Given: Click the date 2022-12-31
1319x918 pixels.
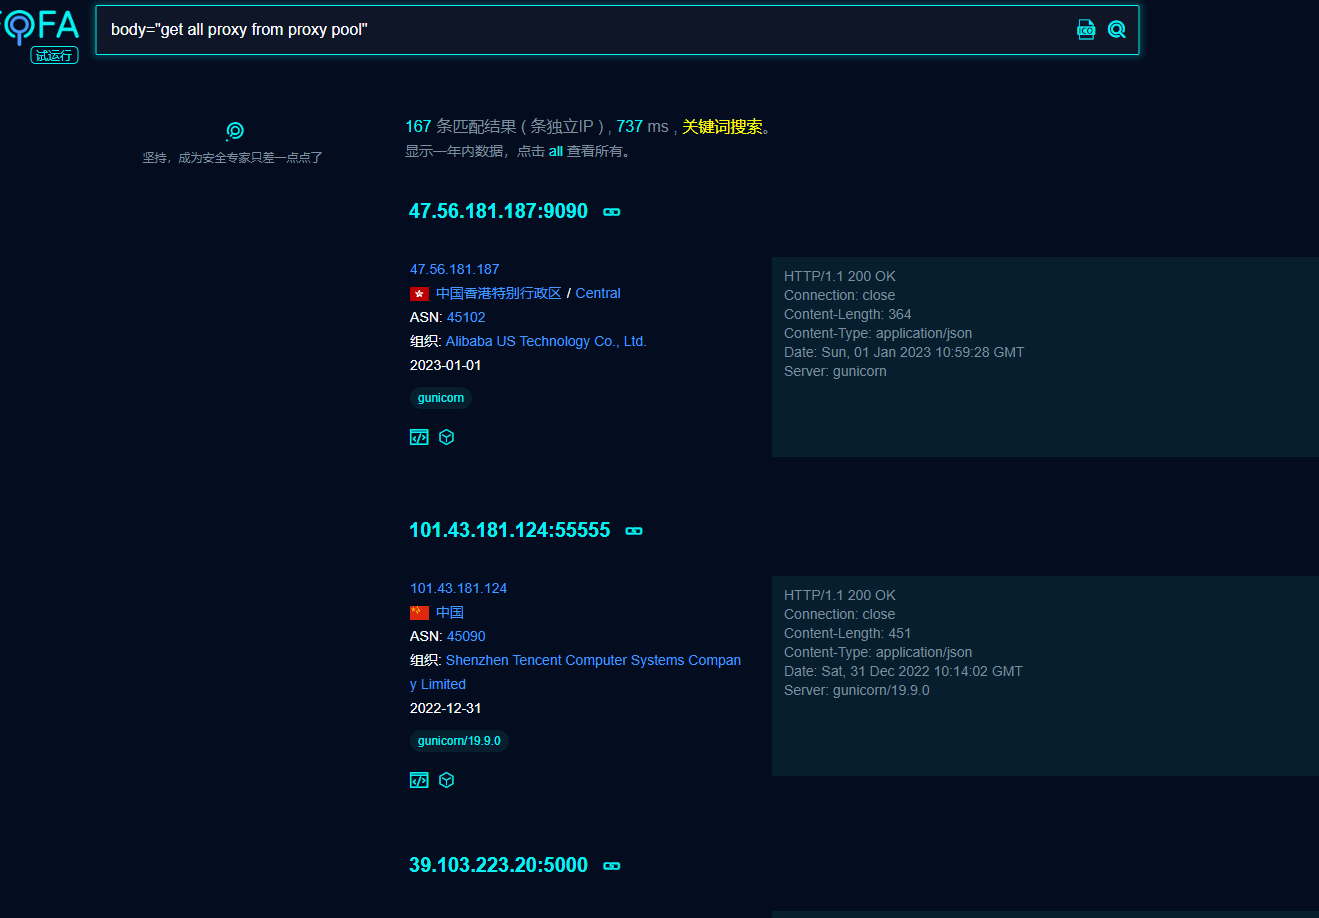Looking at the screenshot, I should pyautogui.click(x=445, y=708).
